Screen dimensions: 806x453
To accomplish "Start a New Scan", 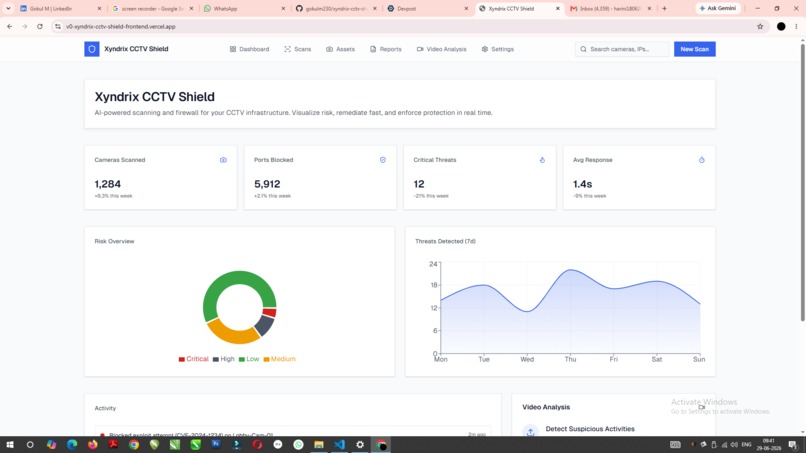I will 694,49.
